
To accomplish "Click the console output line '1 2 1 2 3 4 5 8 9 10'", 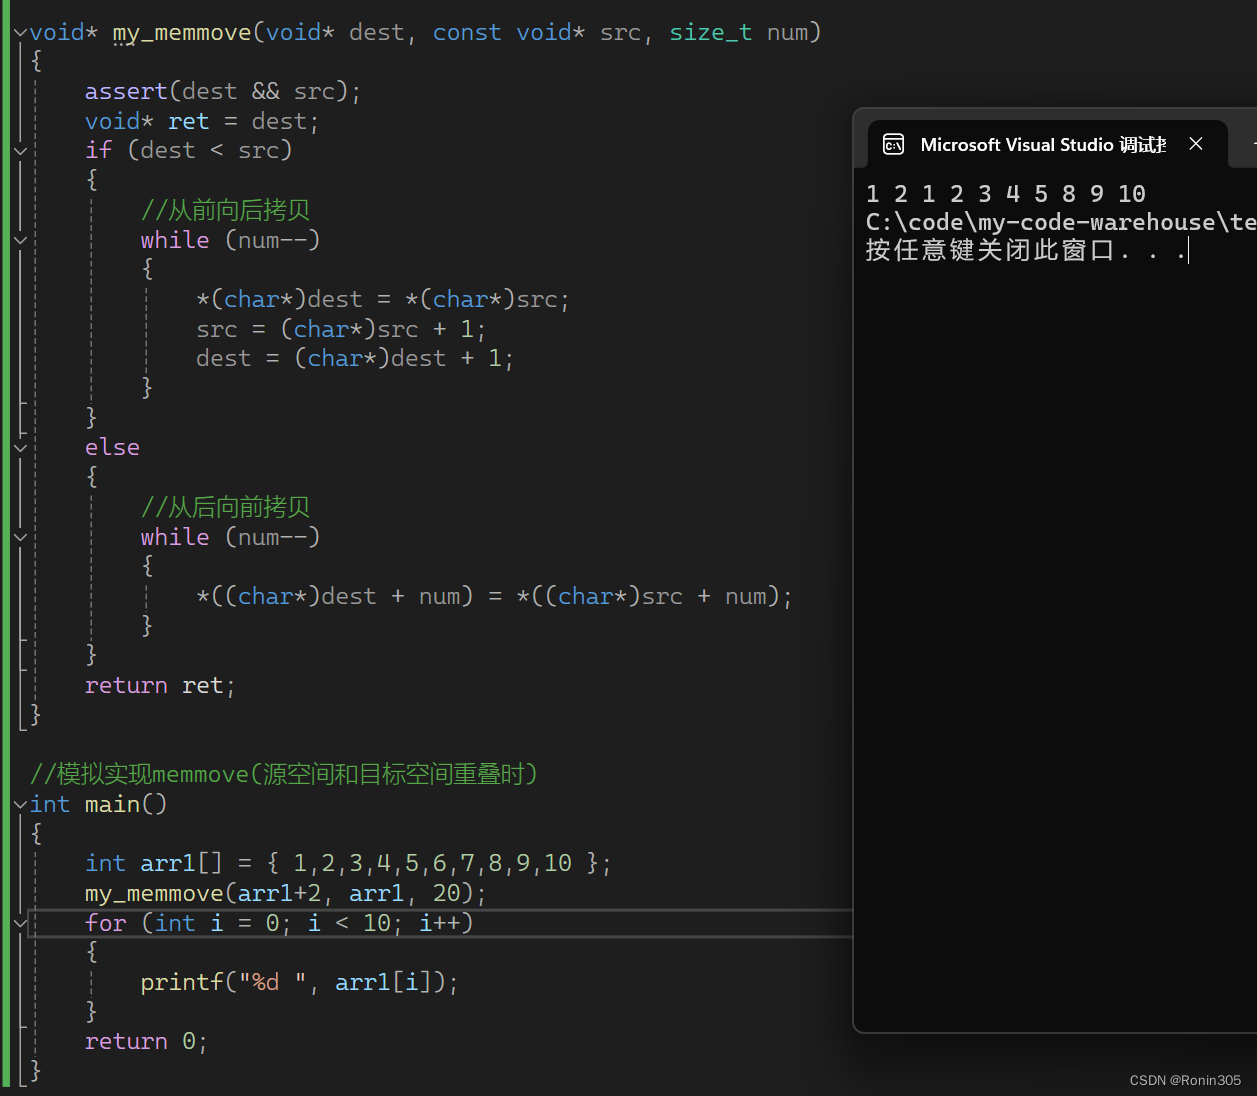I will point(1006,194).
